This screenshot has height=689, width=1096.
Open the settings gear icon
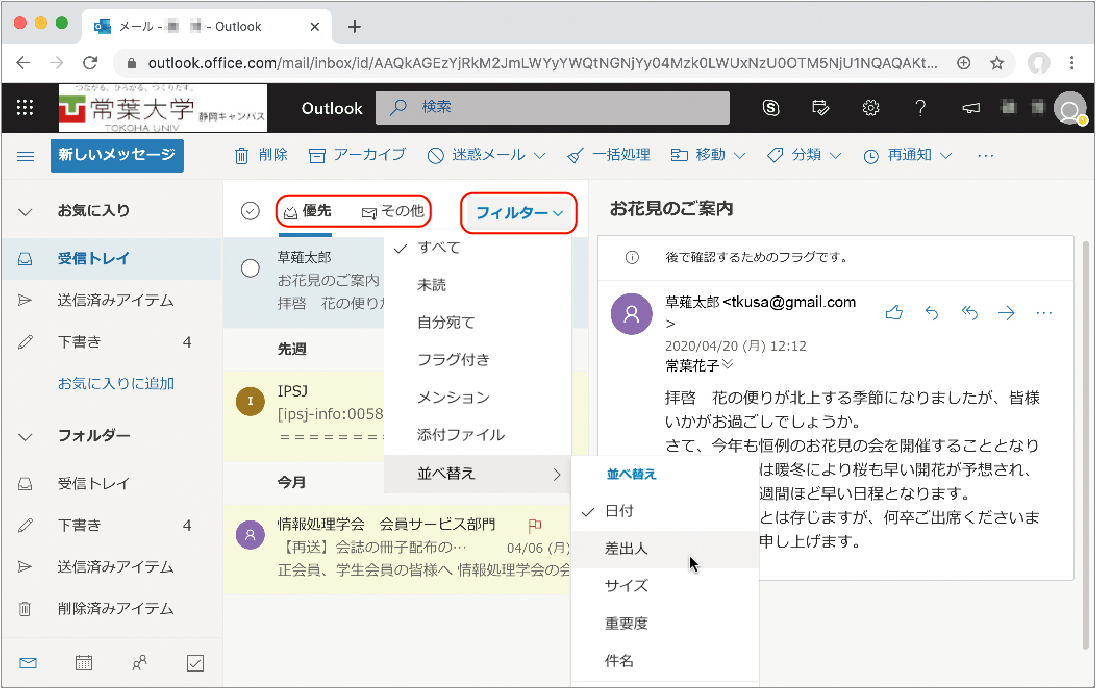click(x=871, y=108)
